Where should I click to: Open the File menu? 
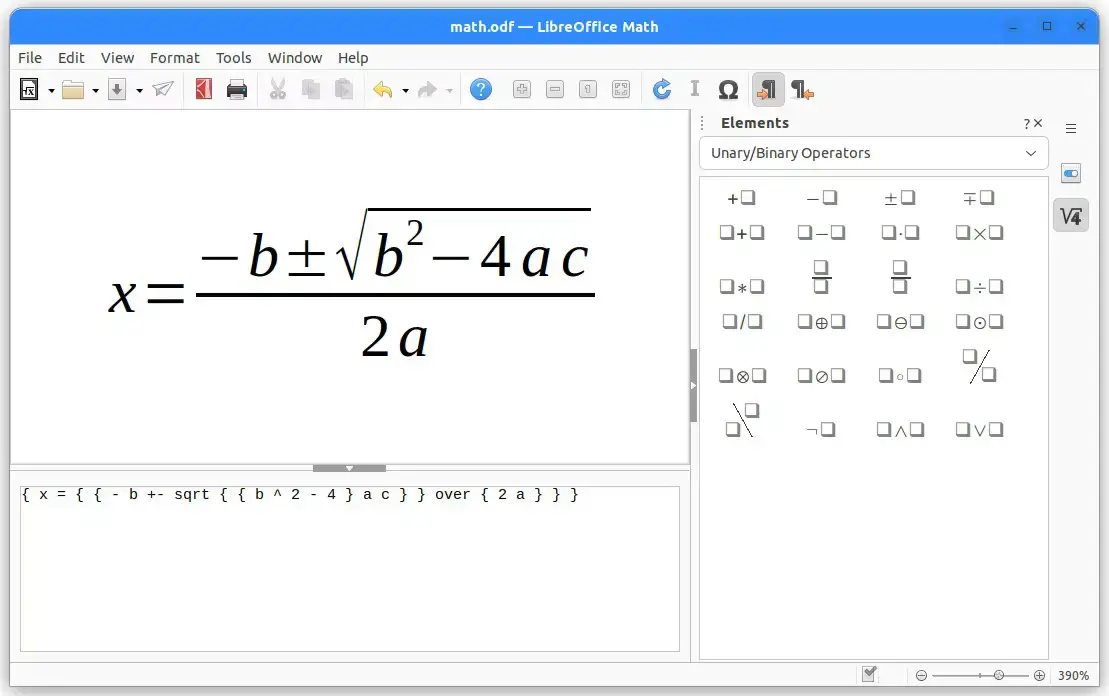[x=30, y=58]
